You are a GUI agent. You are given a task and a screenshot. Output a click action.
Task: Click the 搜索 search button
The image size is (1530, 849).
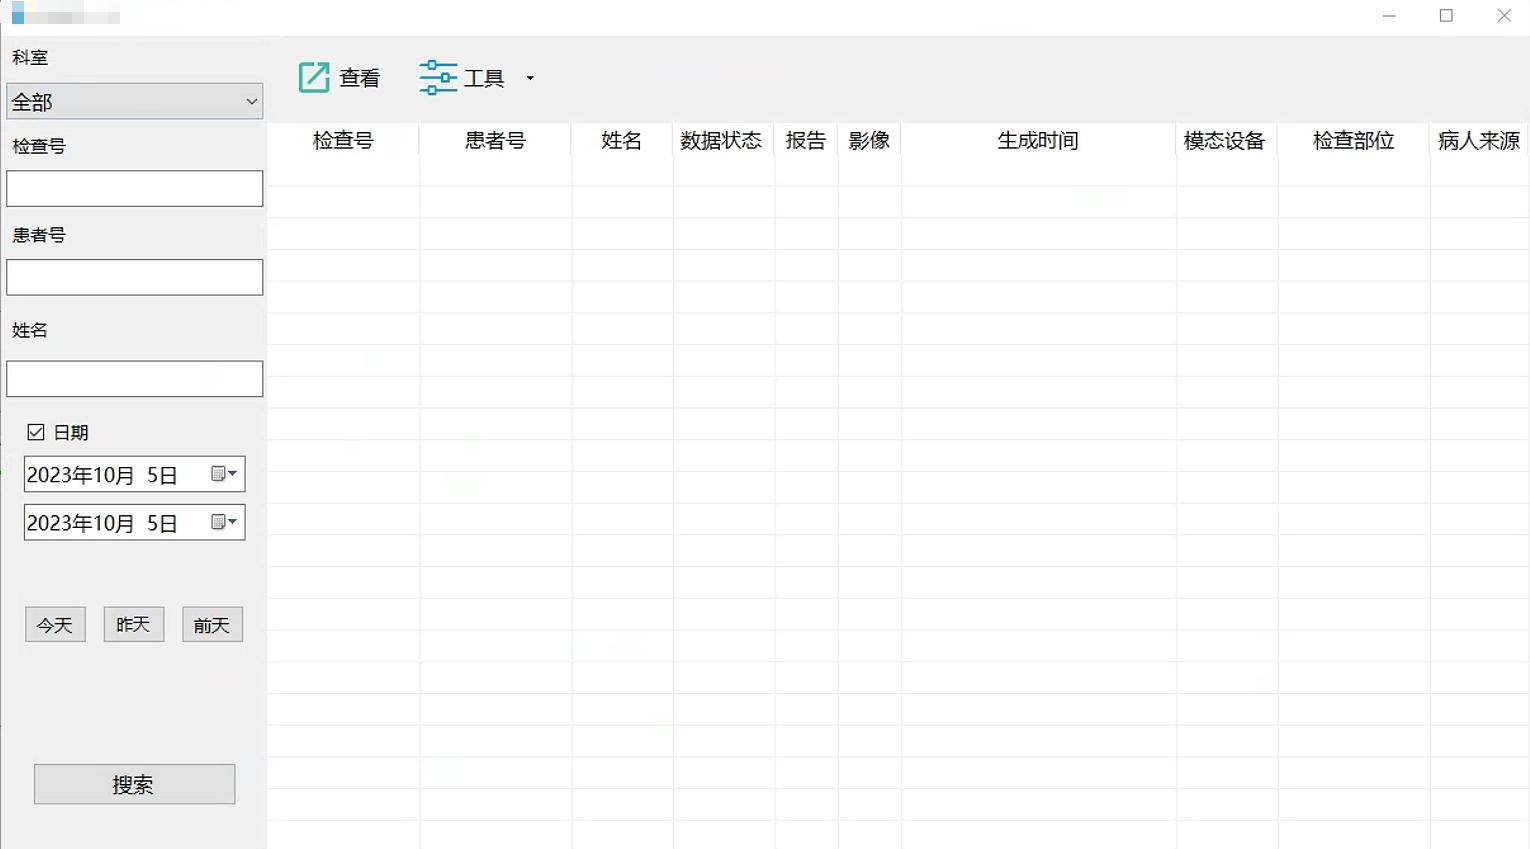[x=135, y=784]
